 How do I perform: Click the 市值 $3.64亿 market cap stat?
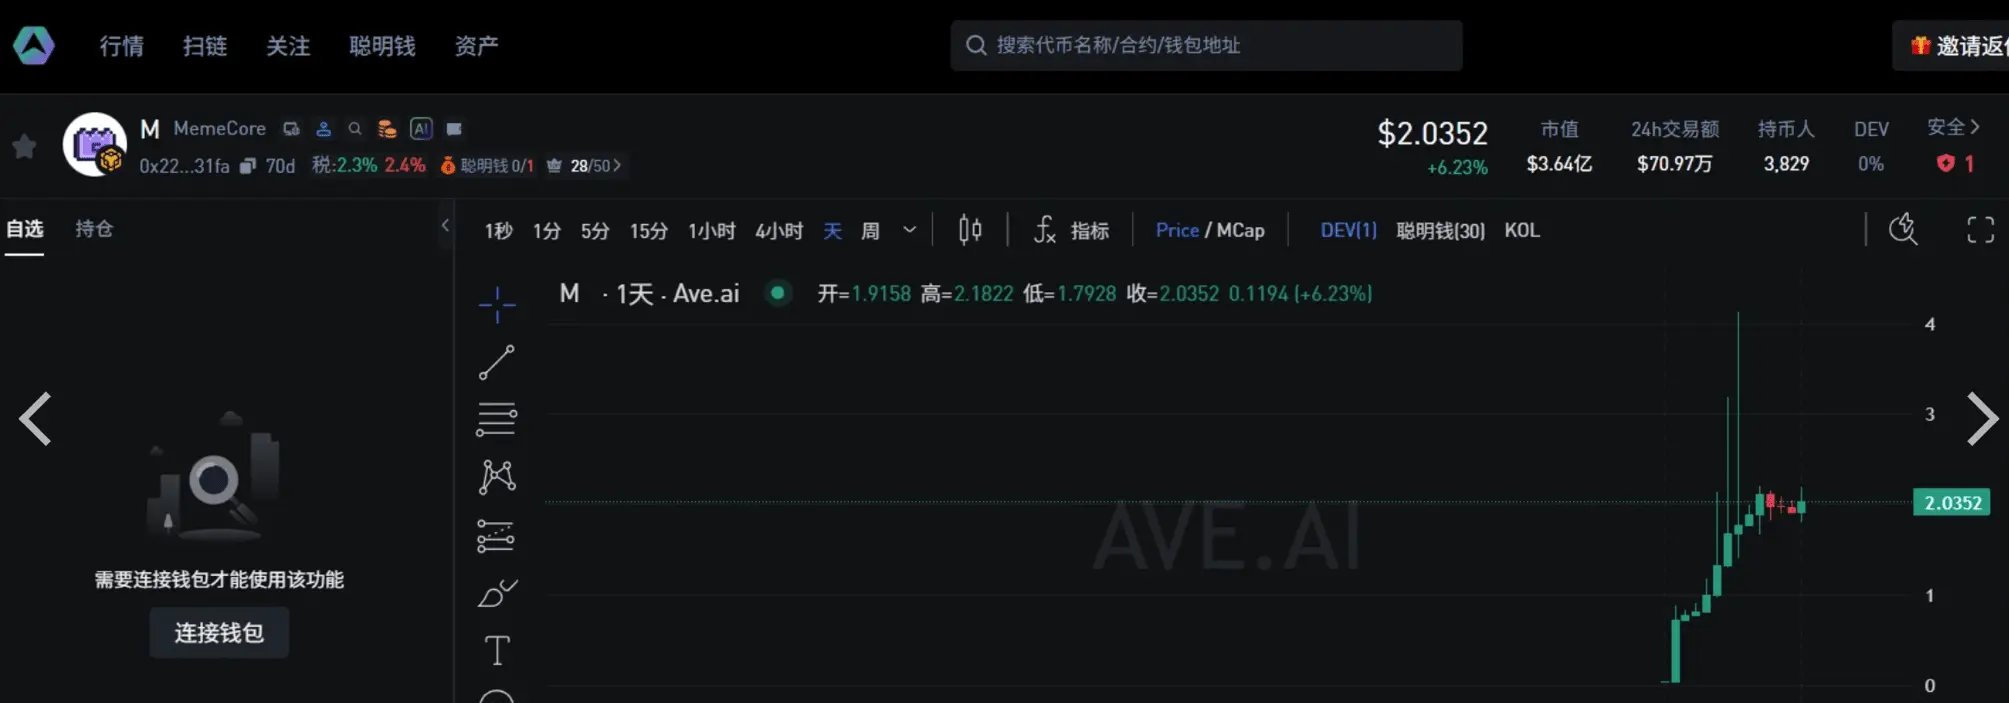point(1559,146)
